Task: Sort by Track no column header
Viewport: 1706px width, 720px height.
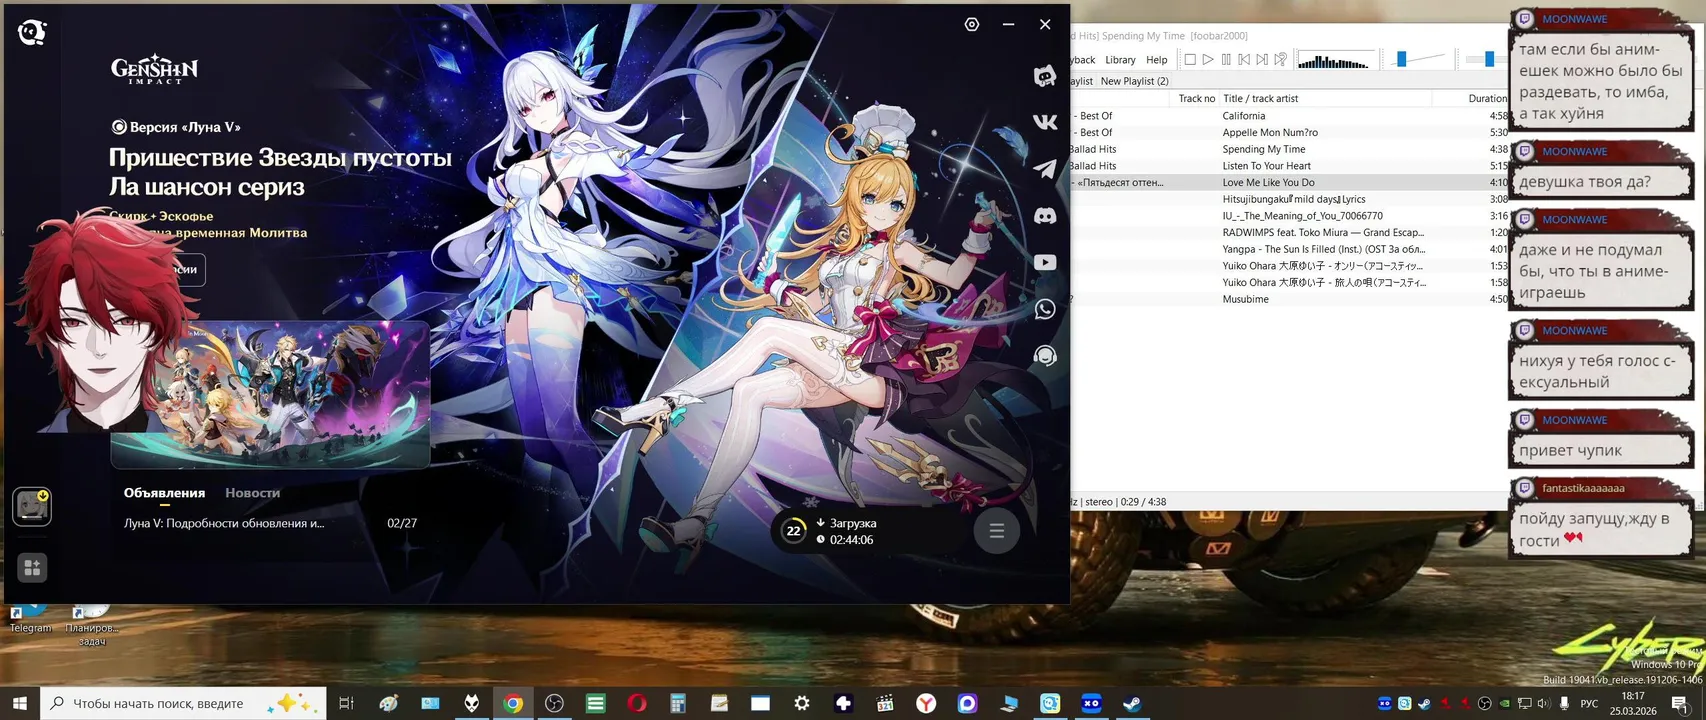Action: click(x=1196, y=98)
